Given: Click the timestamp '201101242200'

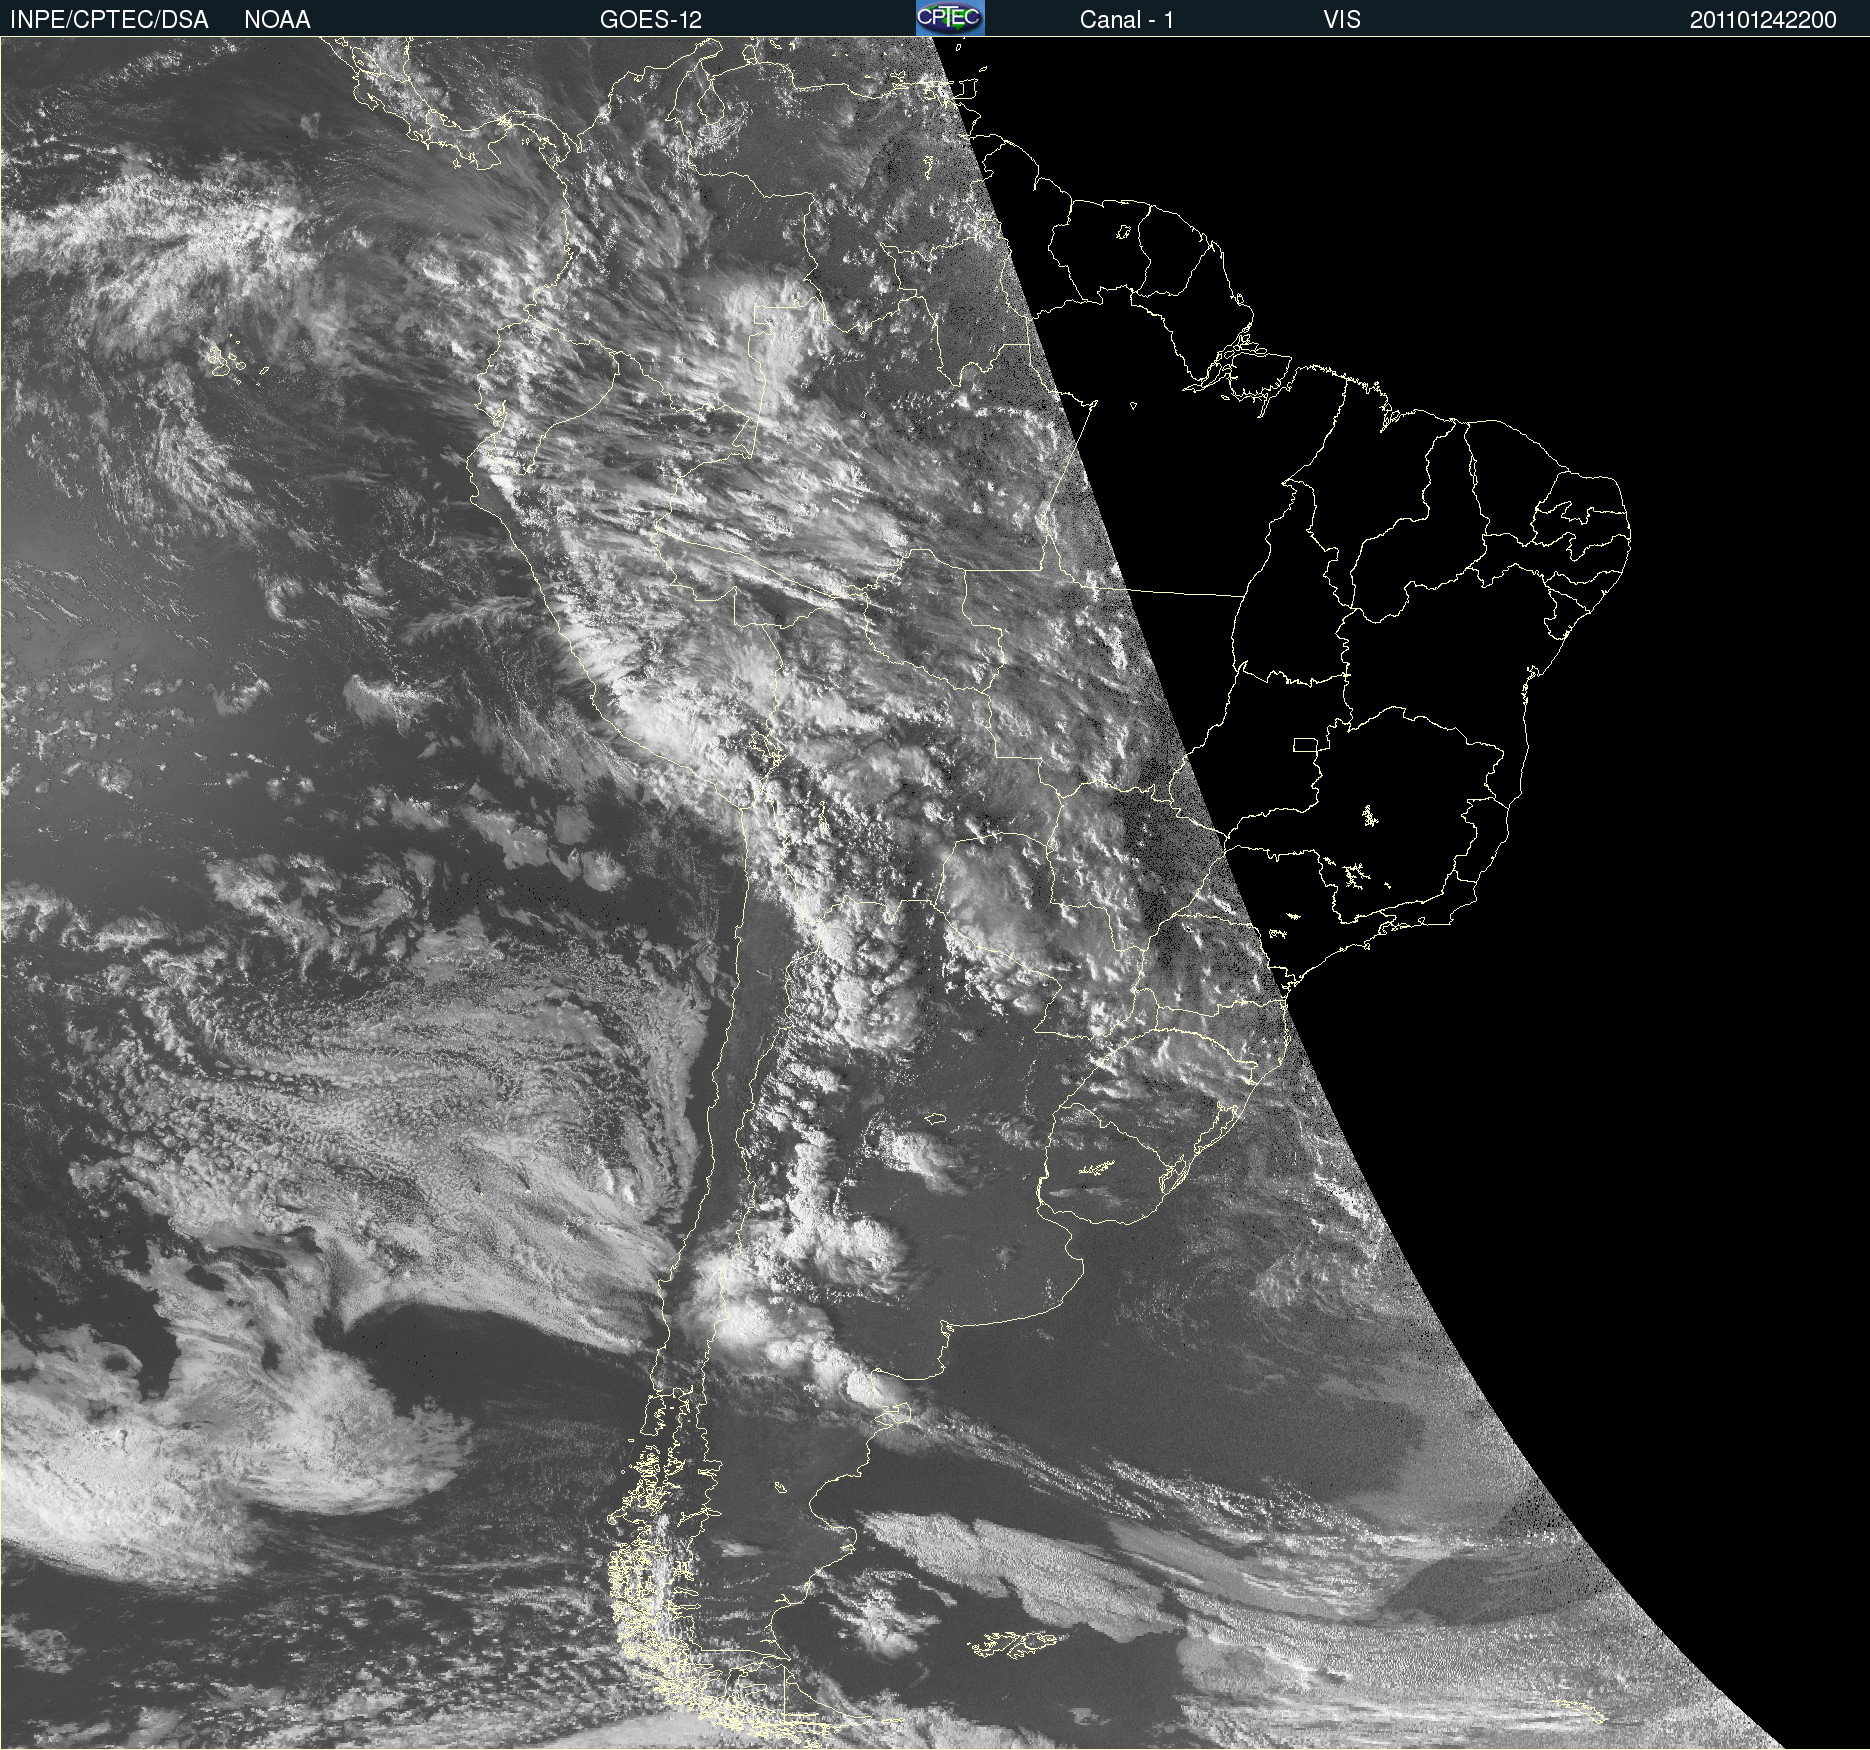Looking at the screenshot, I should click(x=1763, y=20).
